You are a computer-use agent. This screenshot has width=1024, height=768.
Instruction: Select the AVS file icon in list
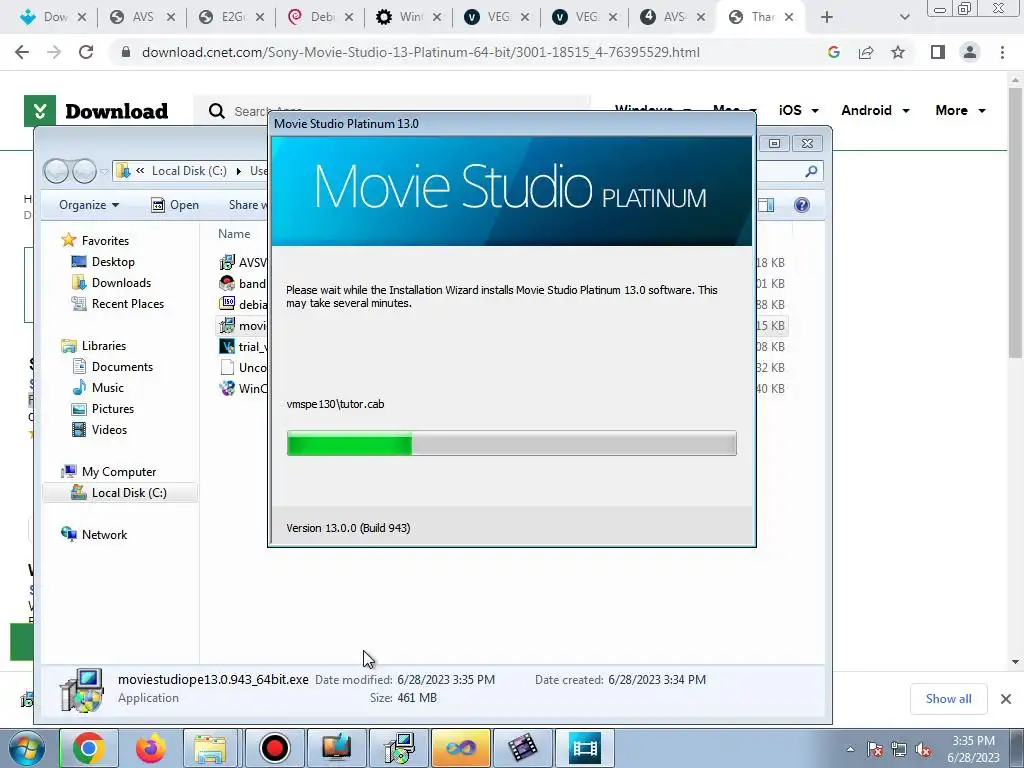pos(227,263)
